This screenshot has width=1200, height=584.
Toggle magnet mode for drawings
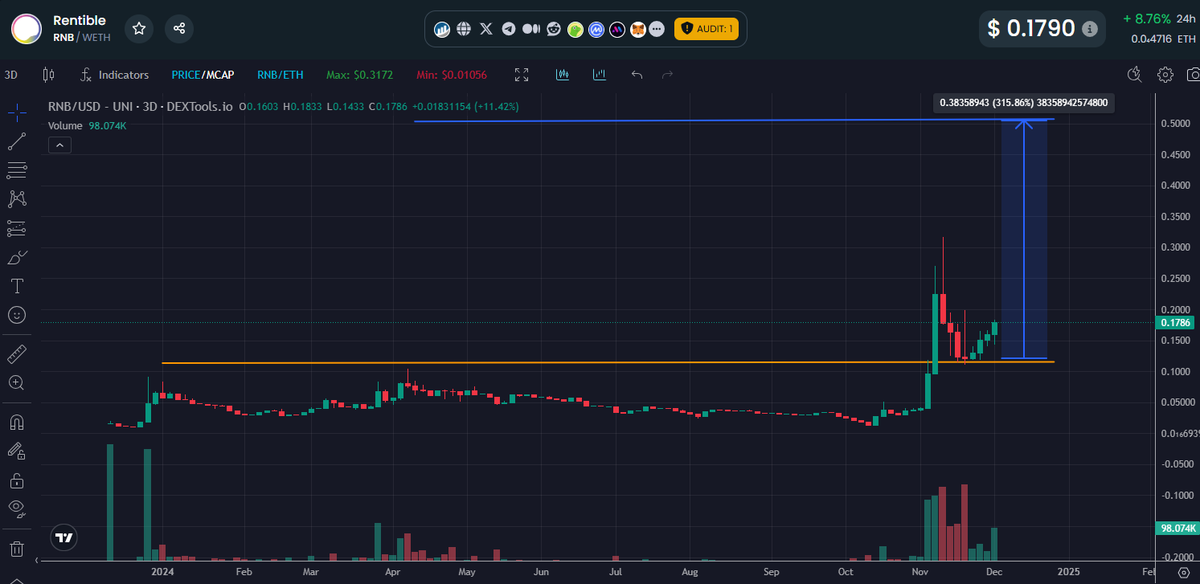click(x=16, y=422)
